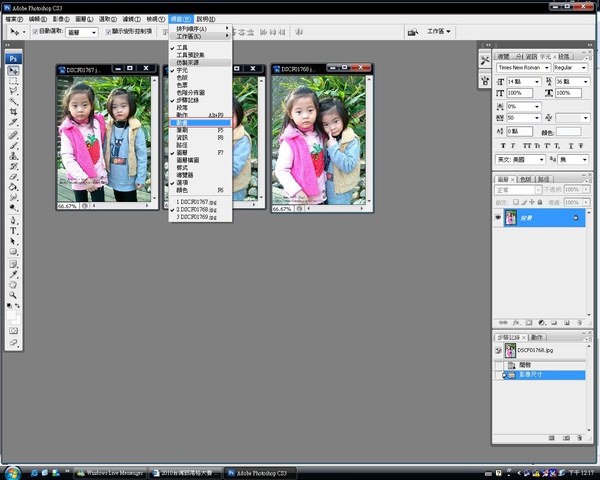Select the Zoom tool
Viewport: 600px width, 480px height.
[13, 295]
